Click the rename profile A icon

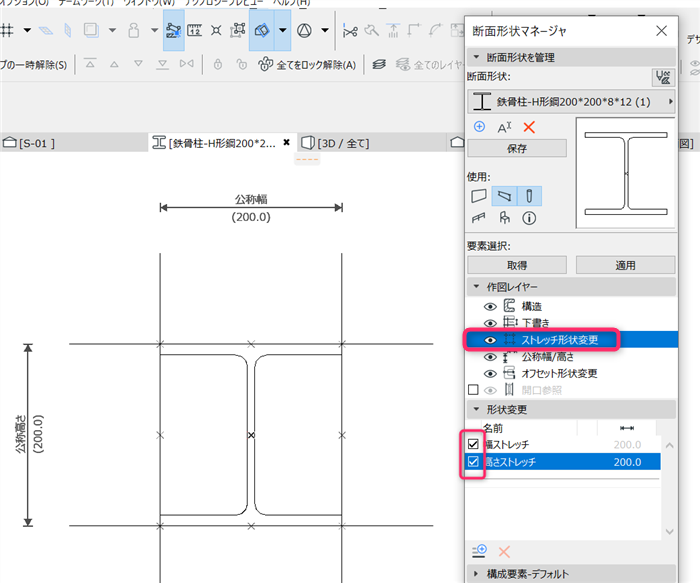tap(504, 128)
